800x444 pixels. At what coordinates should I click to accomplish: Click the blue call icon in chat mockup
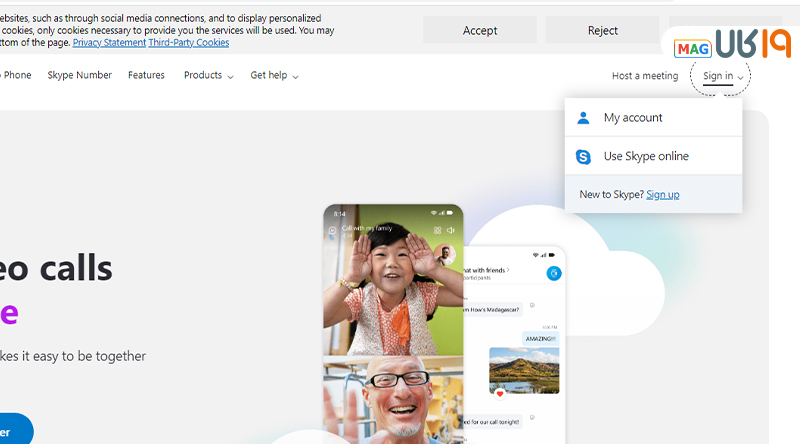tap(554, 273)
